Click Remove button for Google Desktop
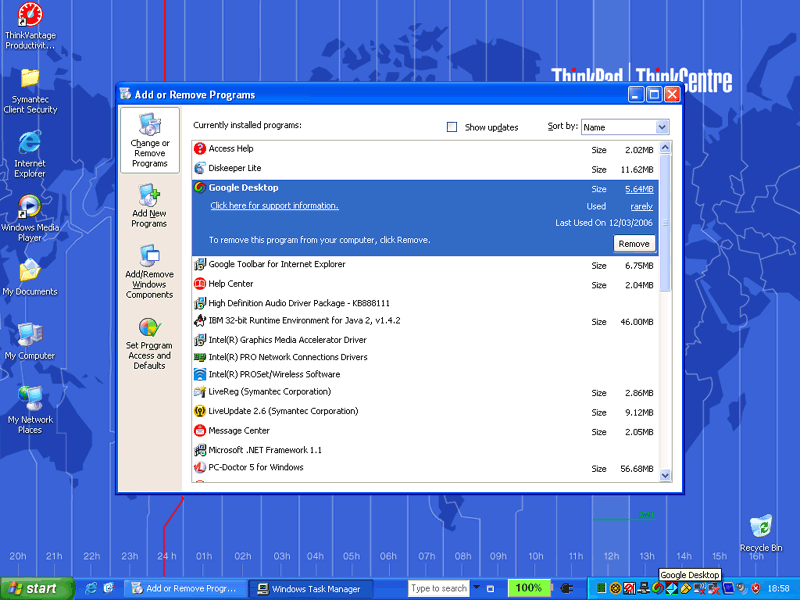 coord(634,244)
